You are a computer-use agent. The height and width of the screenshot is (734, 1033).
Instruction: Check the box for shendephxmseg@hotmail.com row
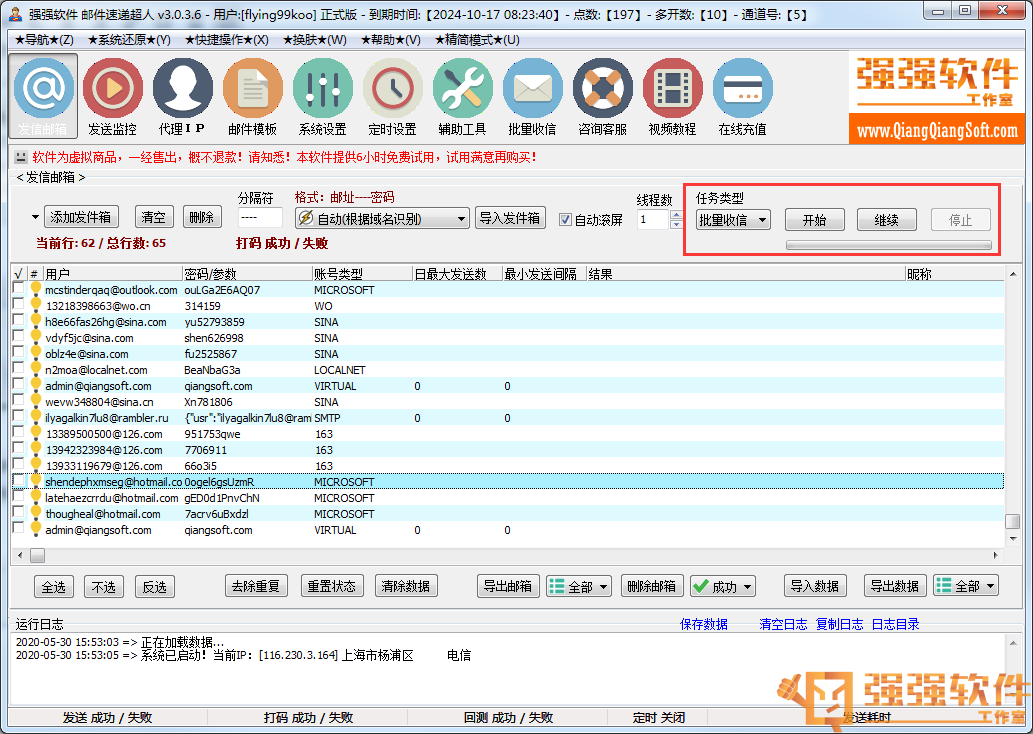click(x=18, y=481)
